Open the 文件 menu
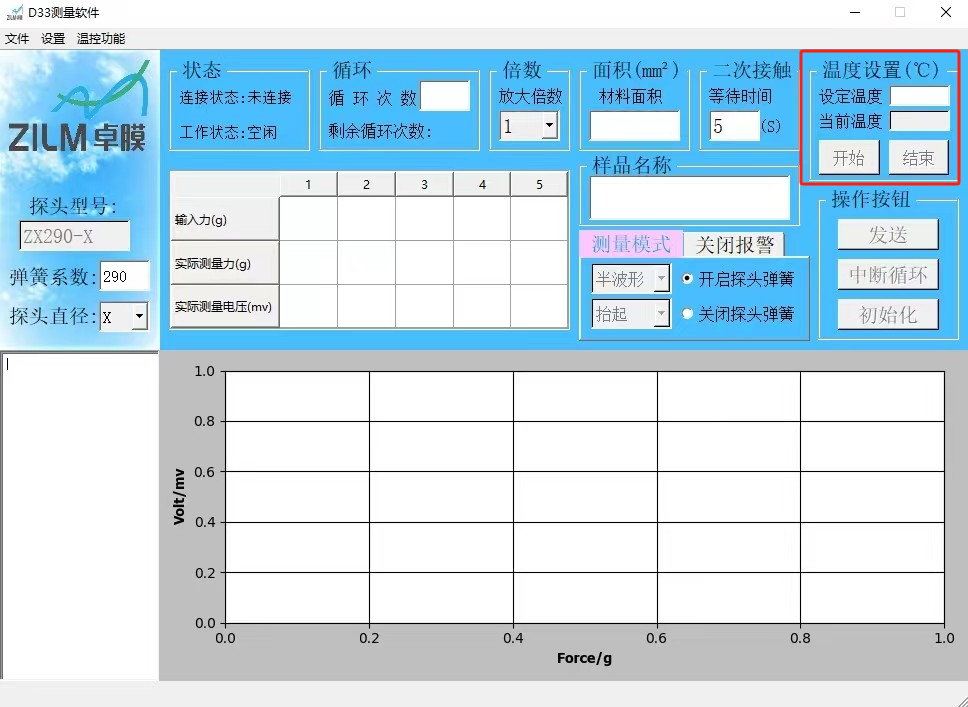 [17, 39]
